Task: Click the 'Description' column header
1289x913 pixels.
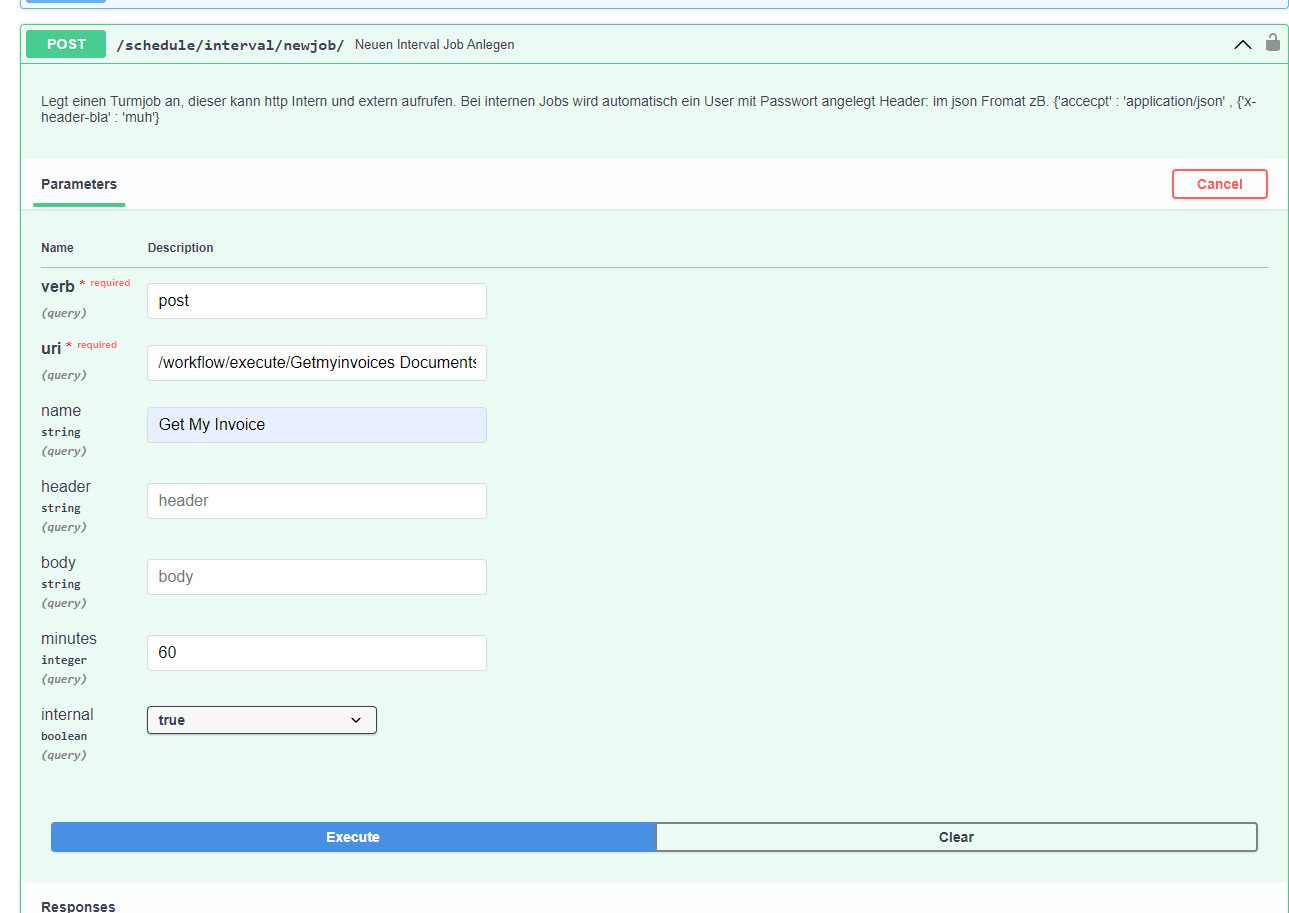Action: click(180, 248)
